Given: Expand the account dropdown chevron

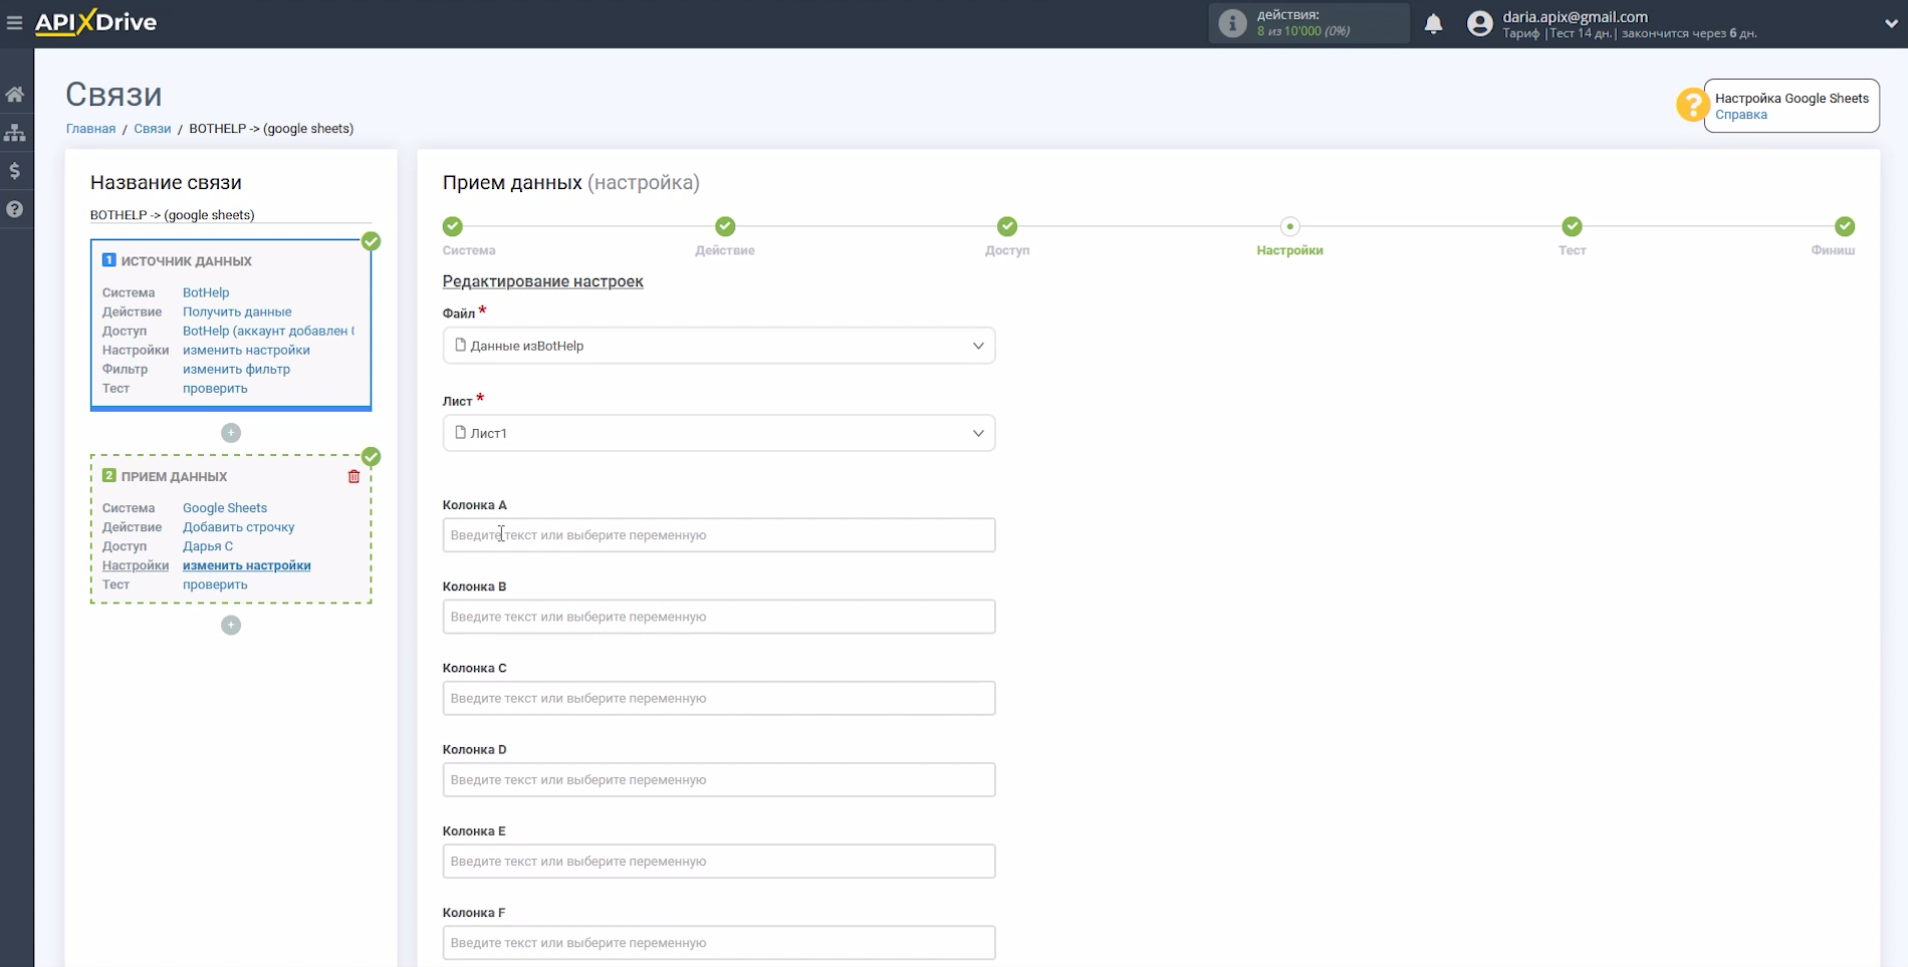Looking at the screenshot, I should point(1890,23).
